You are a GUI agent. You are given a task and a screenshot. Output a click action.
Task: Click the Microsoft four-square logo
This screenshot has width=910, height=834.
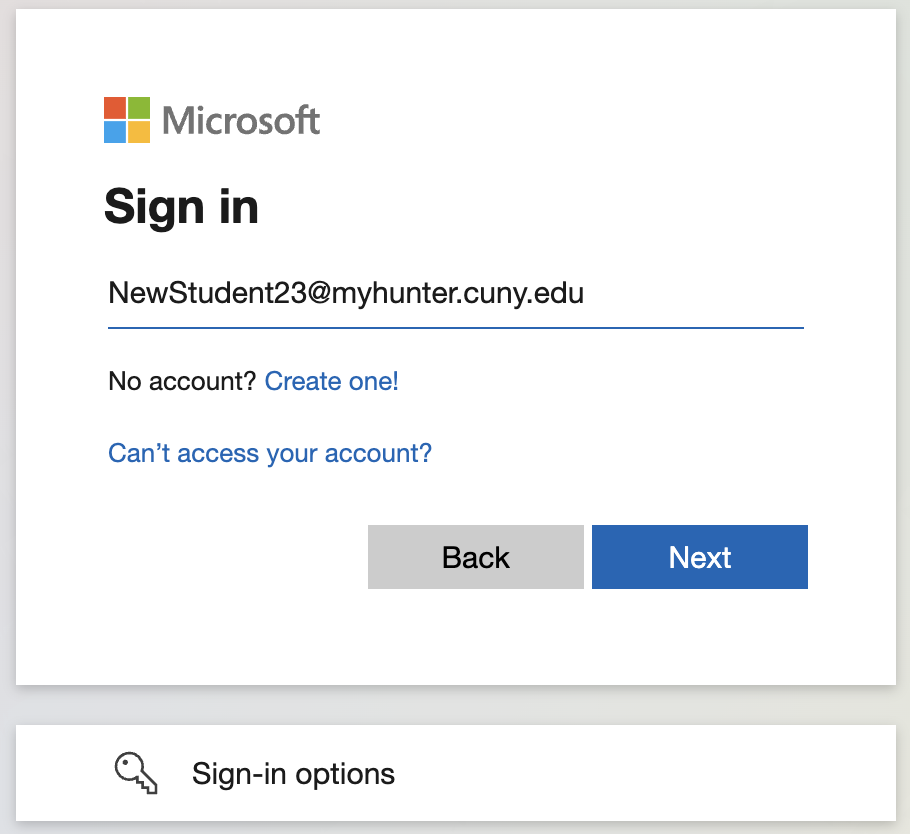[x=127, y=120]
